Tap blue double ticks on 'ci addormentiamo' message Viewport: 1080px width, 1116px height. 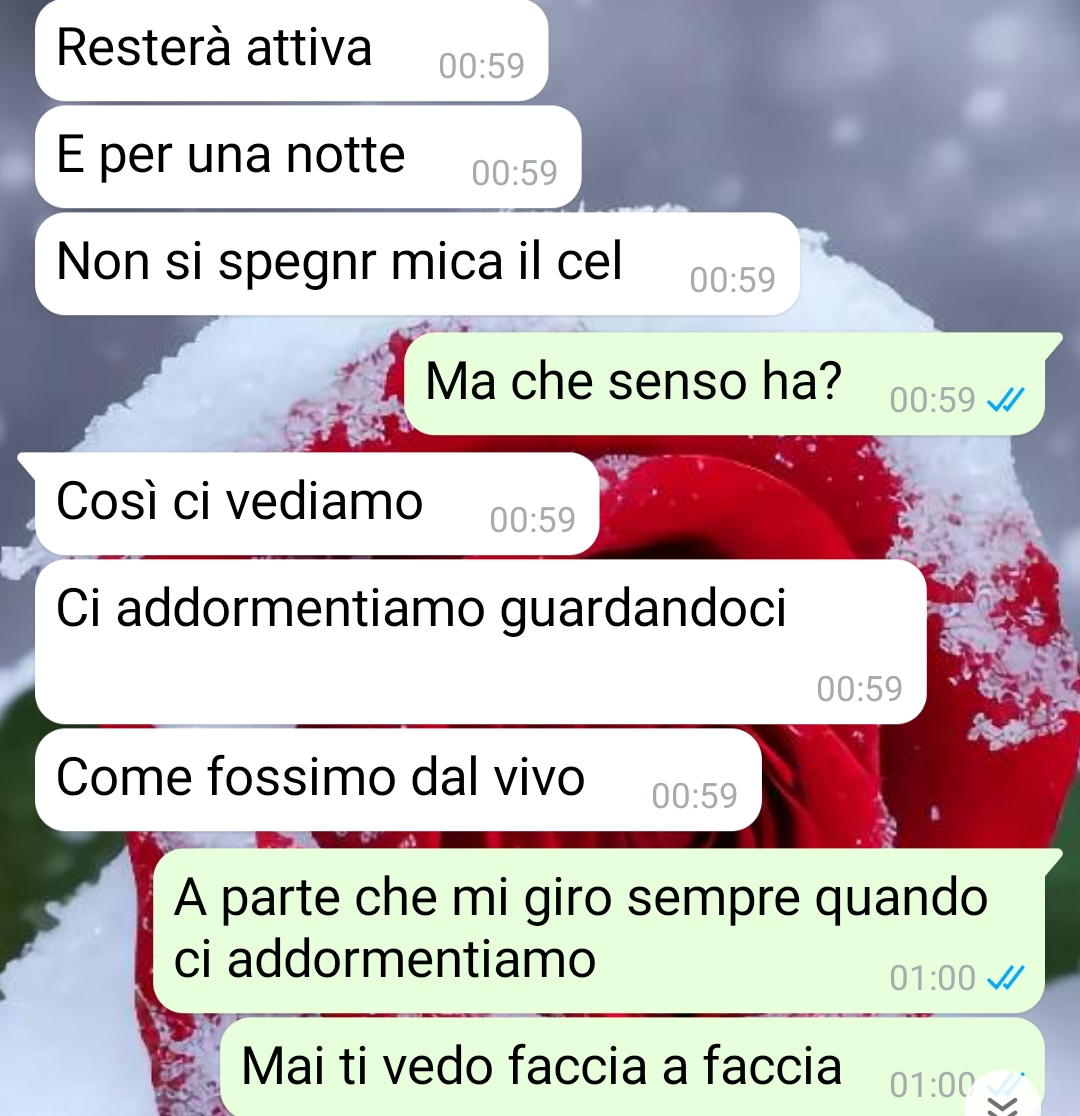(x=1005, y=978)
